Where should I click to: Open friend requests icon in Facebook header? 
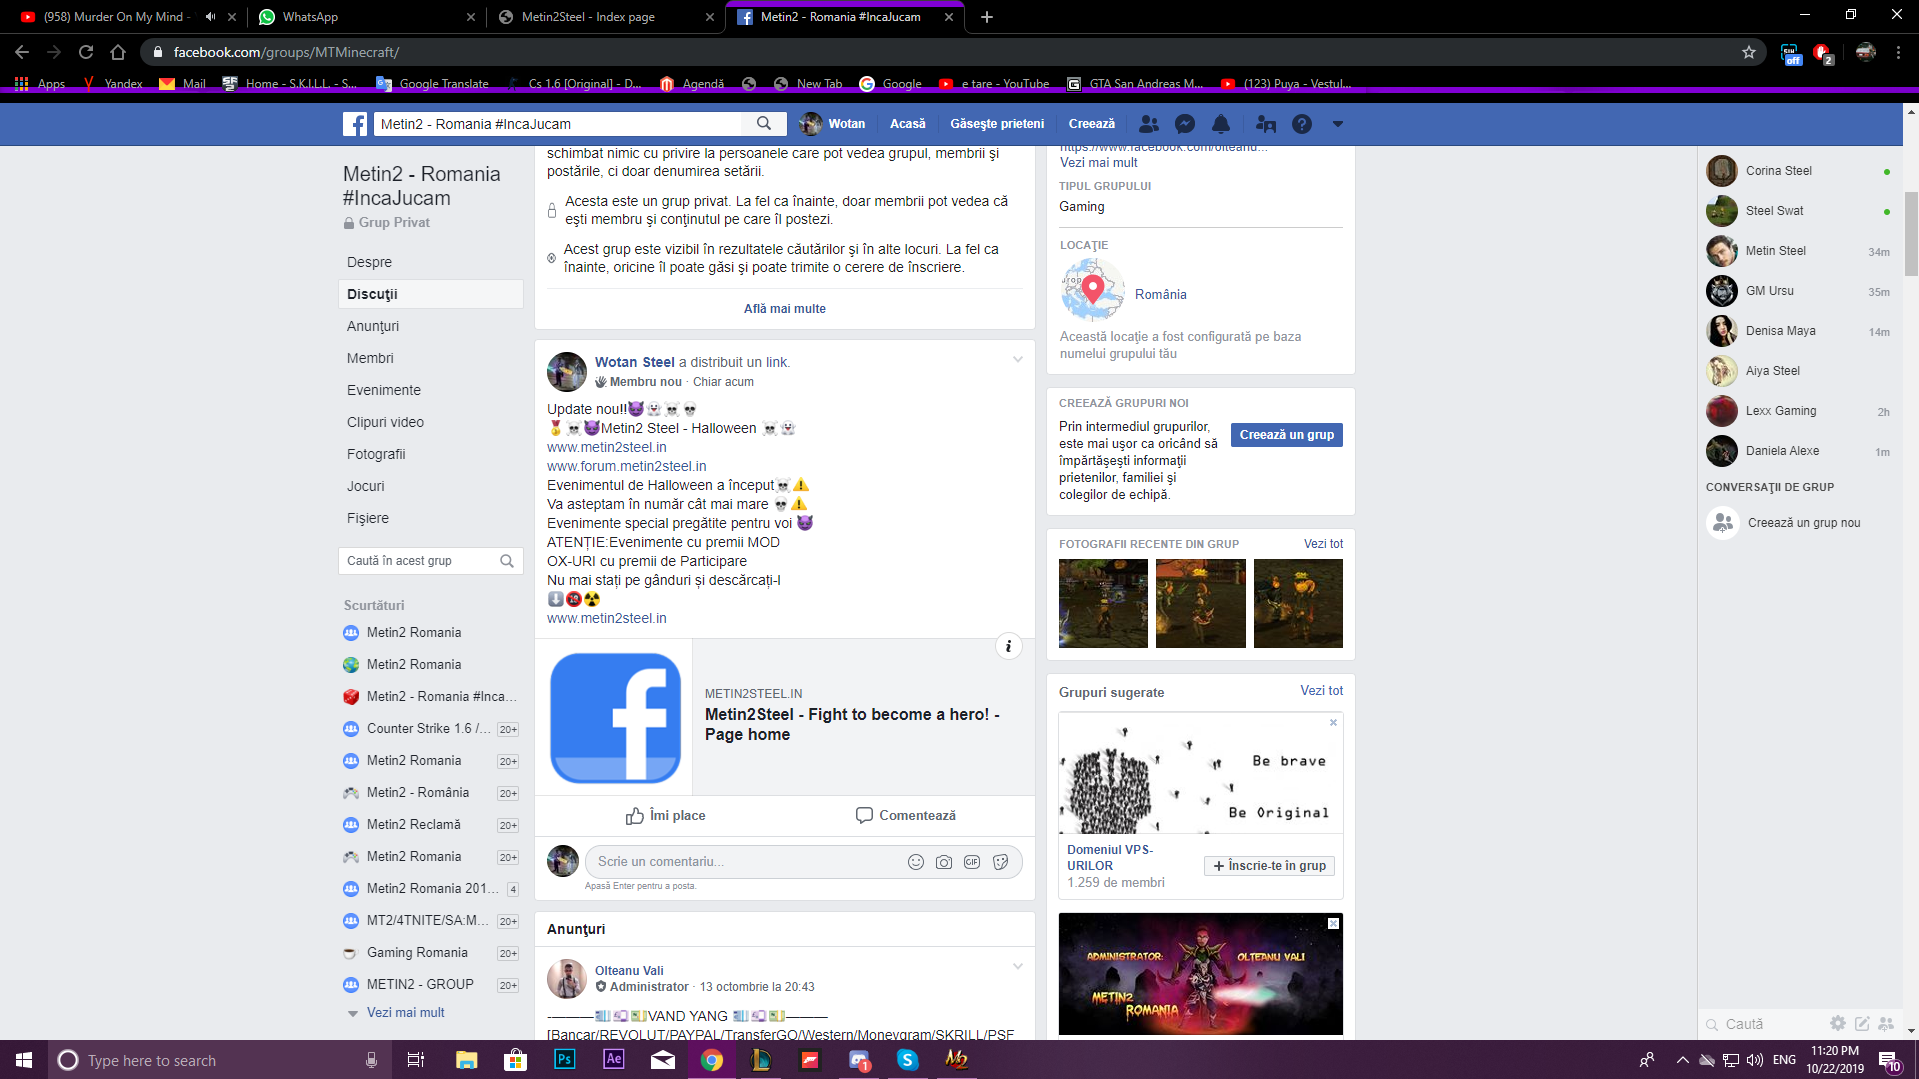click(x=1149, y=124)
